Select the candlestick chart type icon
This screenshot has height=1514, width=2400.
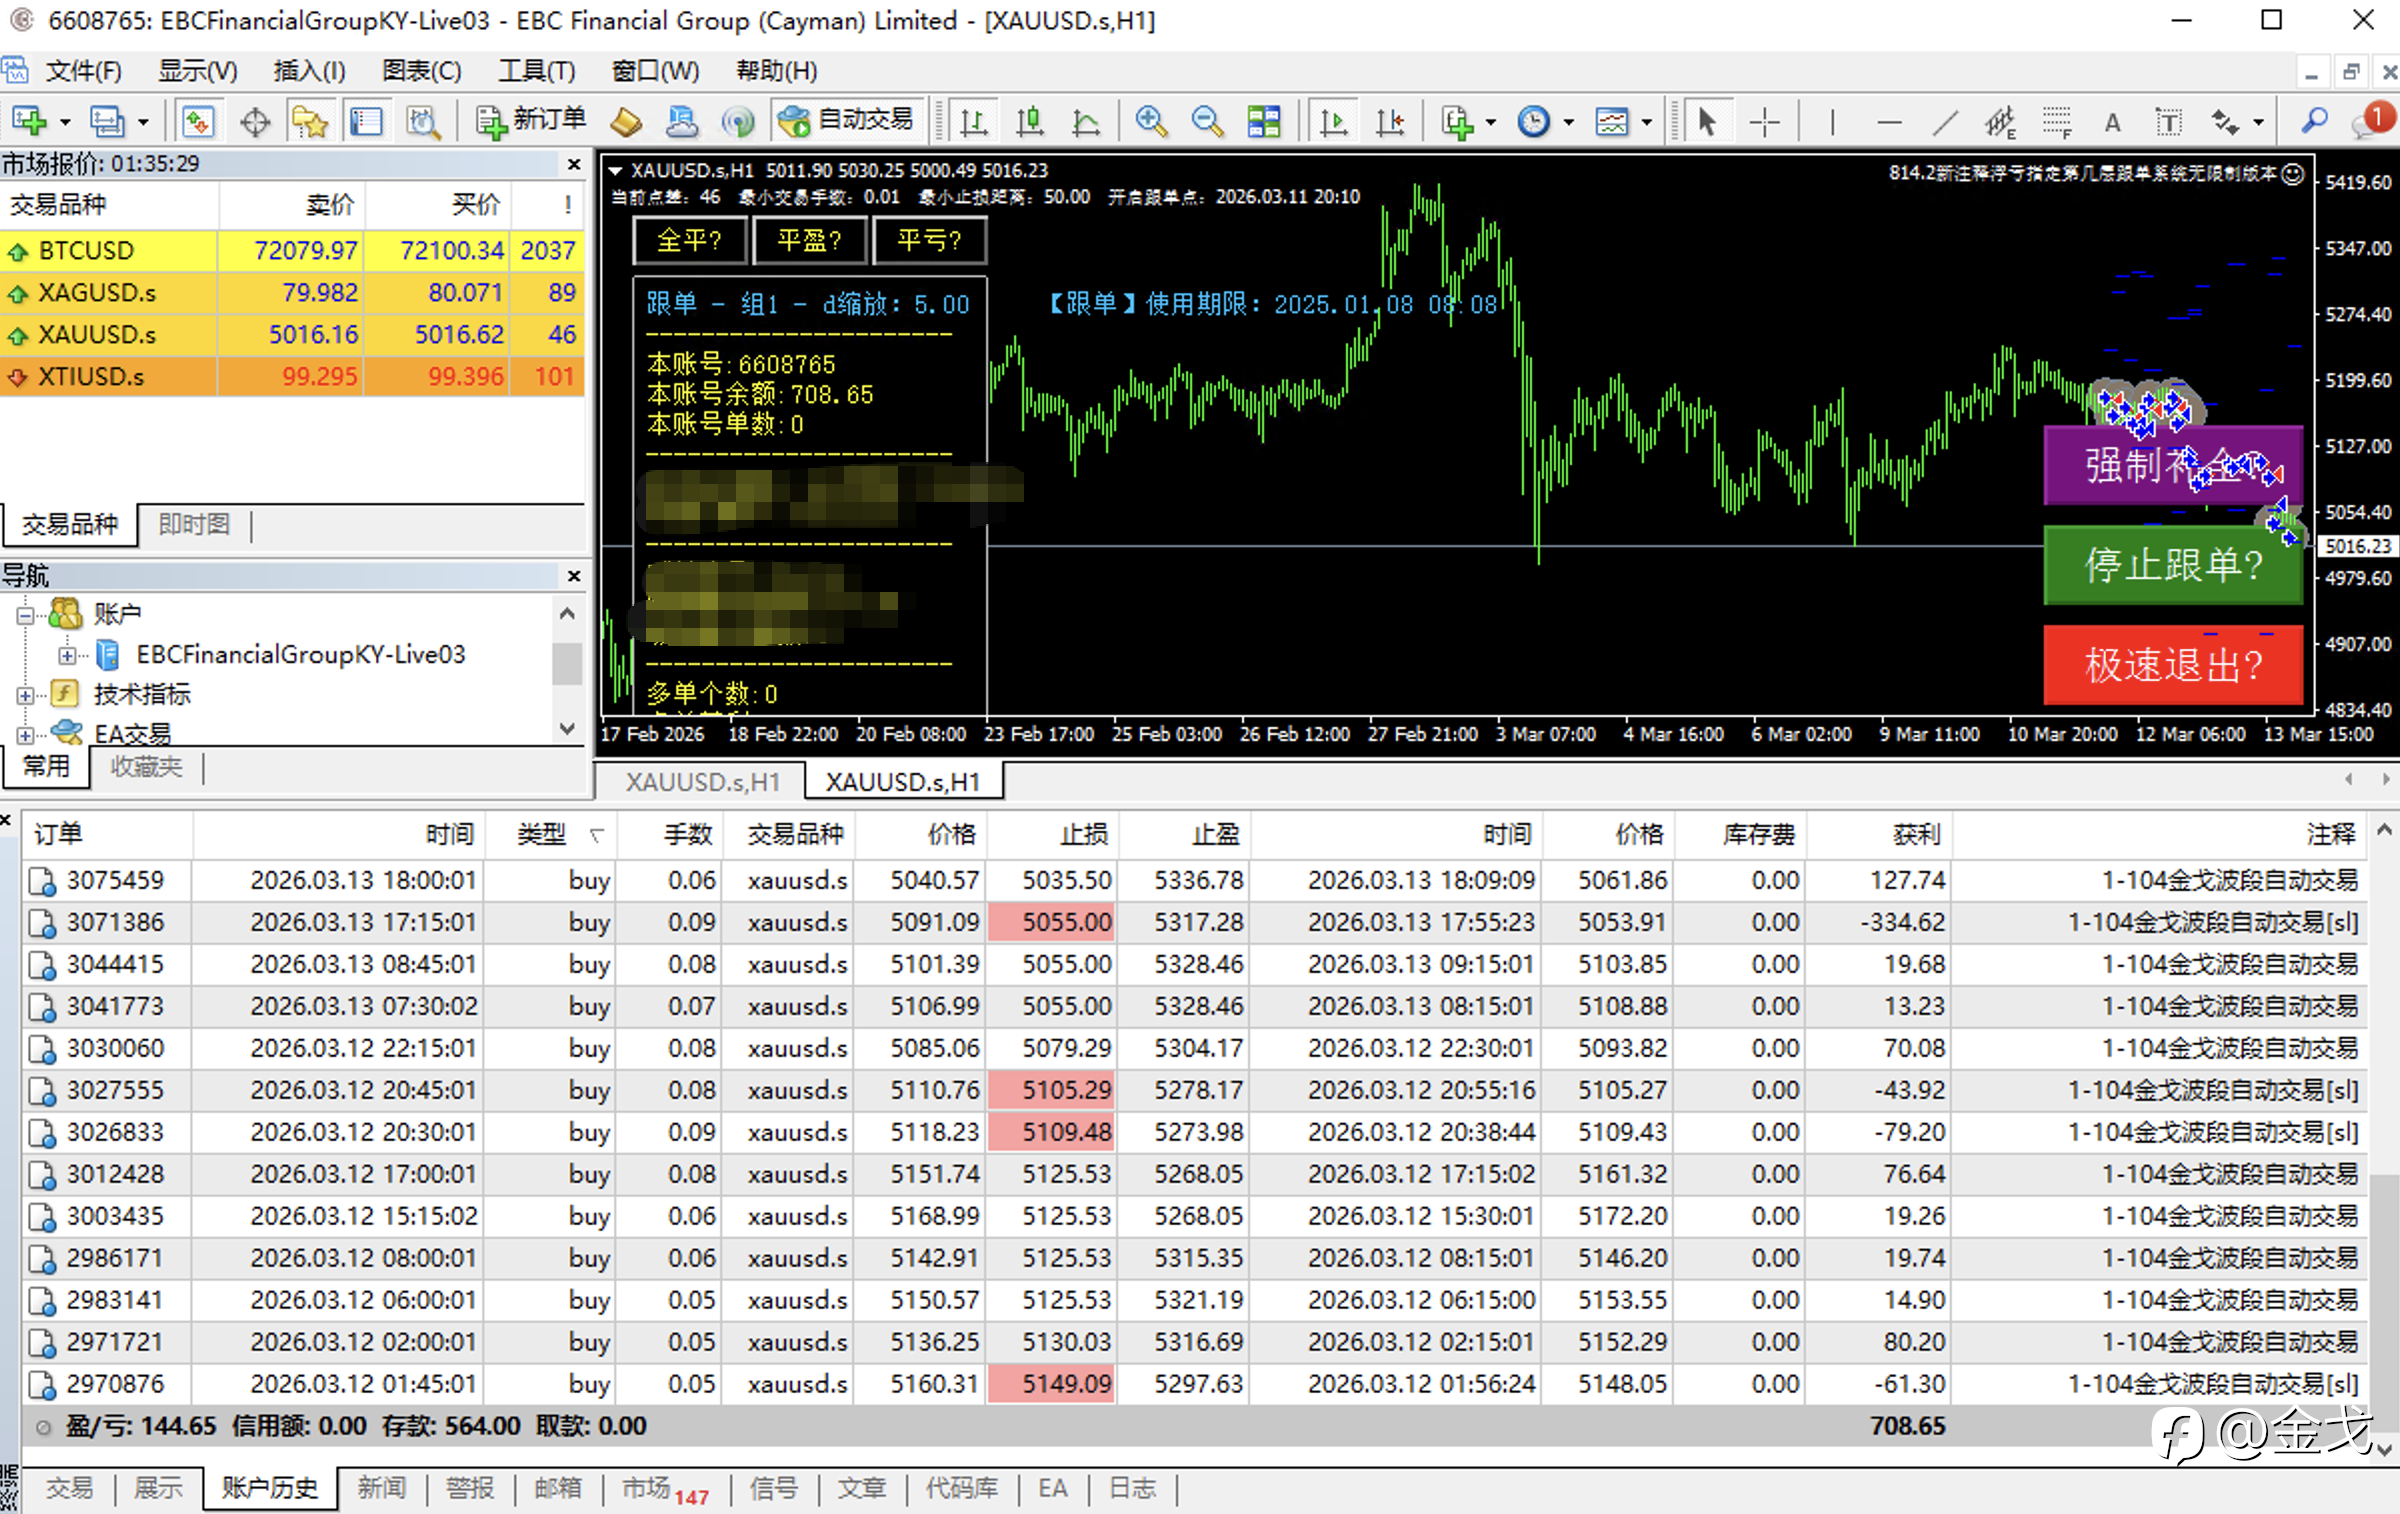tap(1029, 122)
